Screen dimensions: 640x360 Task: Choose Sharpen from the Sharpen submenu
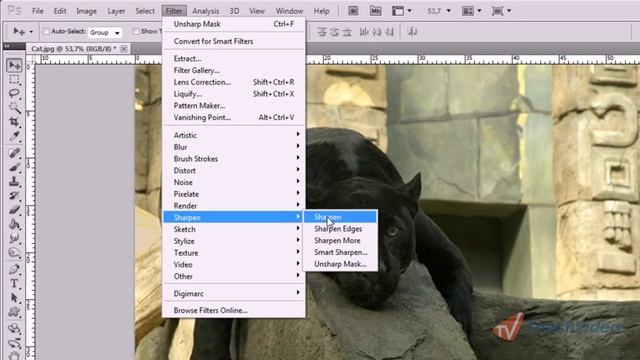click(x=340, y=217)
